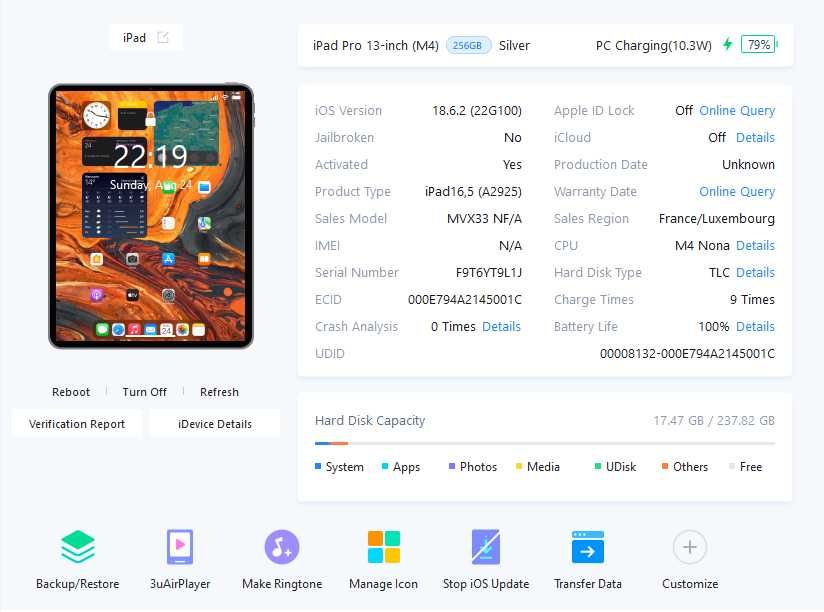Image resolution: width=824 pixels, height=612 pixels.
Task: Click the System blue legend swatch
Action: click(x=318, y=466)
